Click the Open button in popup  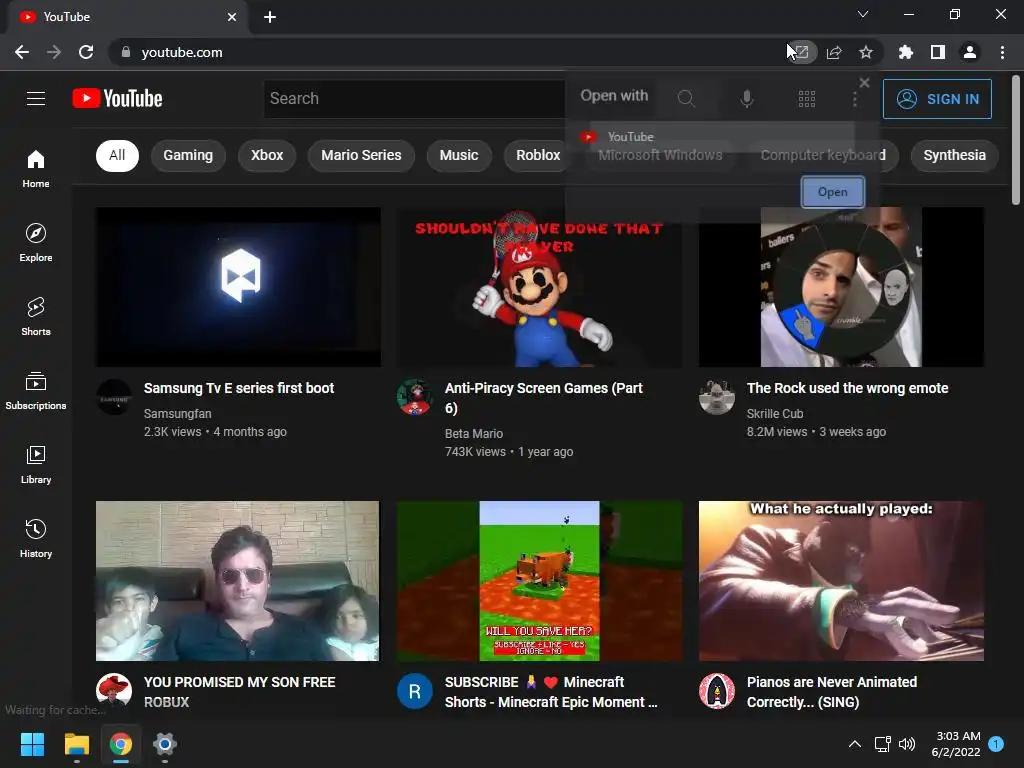coord(833,192)
